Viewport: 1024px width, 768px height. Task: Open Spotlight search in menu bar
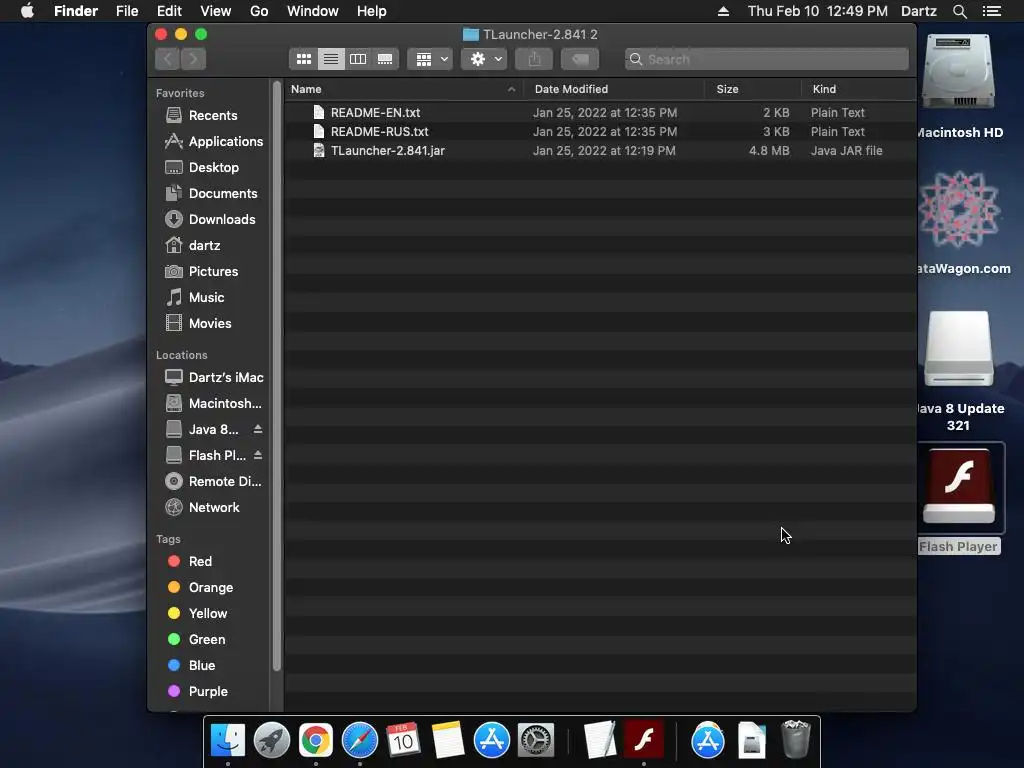click(959, 11)
